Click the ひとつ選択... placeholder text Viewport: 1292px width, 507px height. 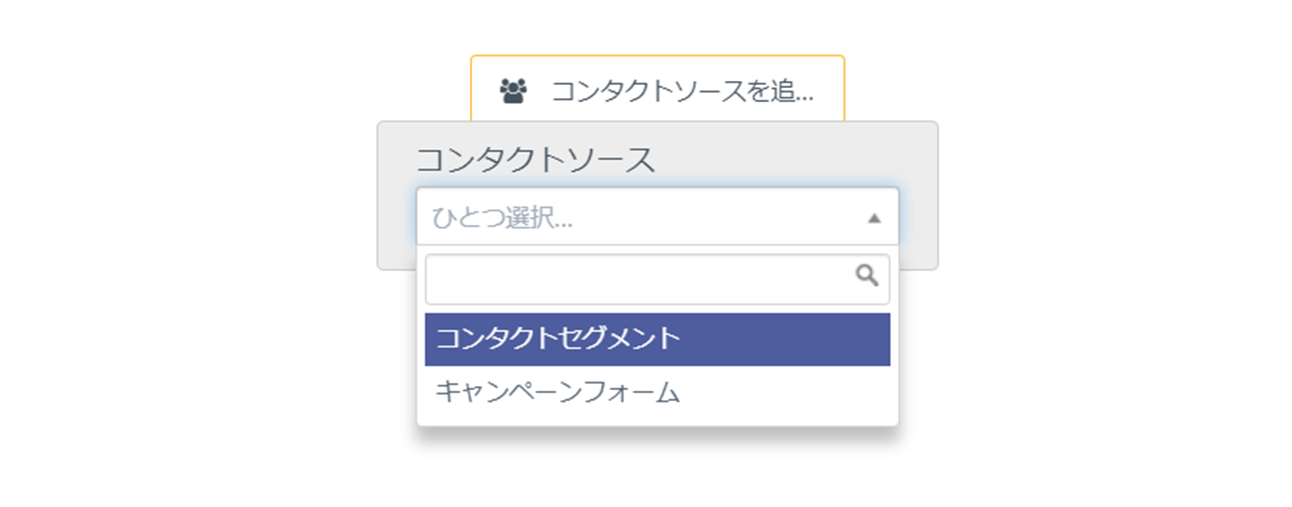point(503,218)
